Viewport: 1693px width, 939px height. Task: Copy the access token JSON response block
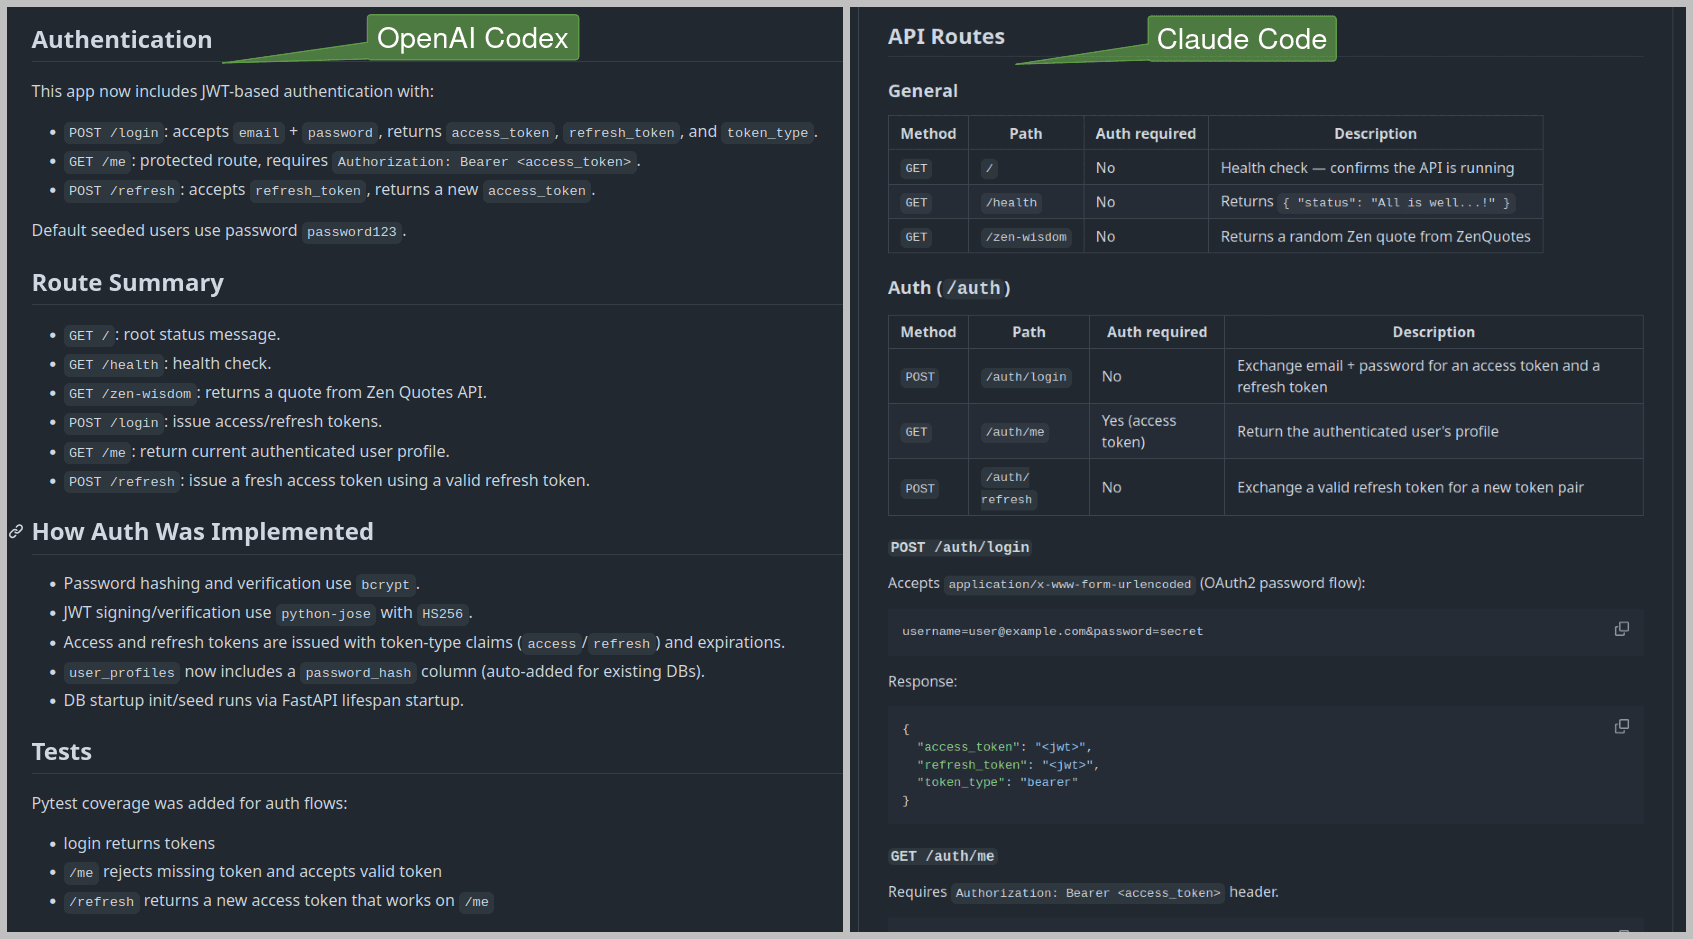pos(1621,725)
